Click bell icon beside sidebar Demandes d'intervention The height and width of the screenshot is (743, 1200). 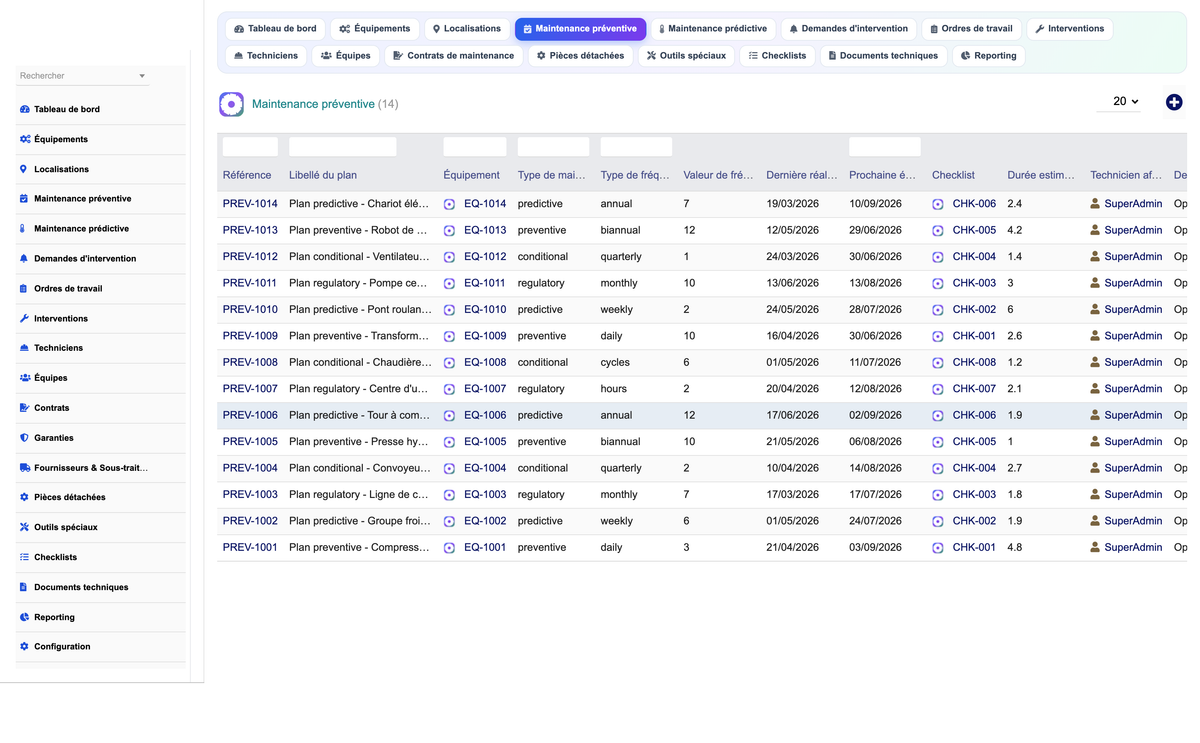tap(24, 259)
